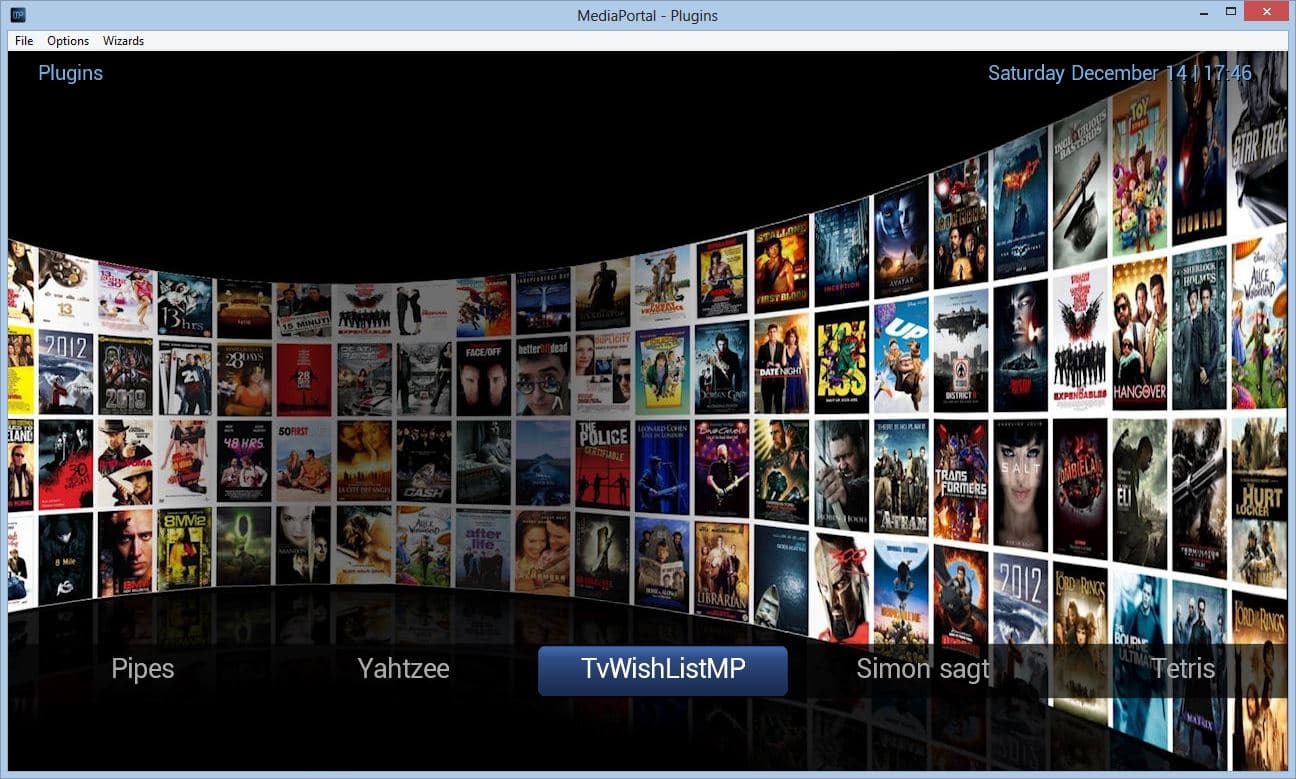Close the MediaPortal window
Screen dimensions: 1296x779
click(x=1266, y=12)
